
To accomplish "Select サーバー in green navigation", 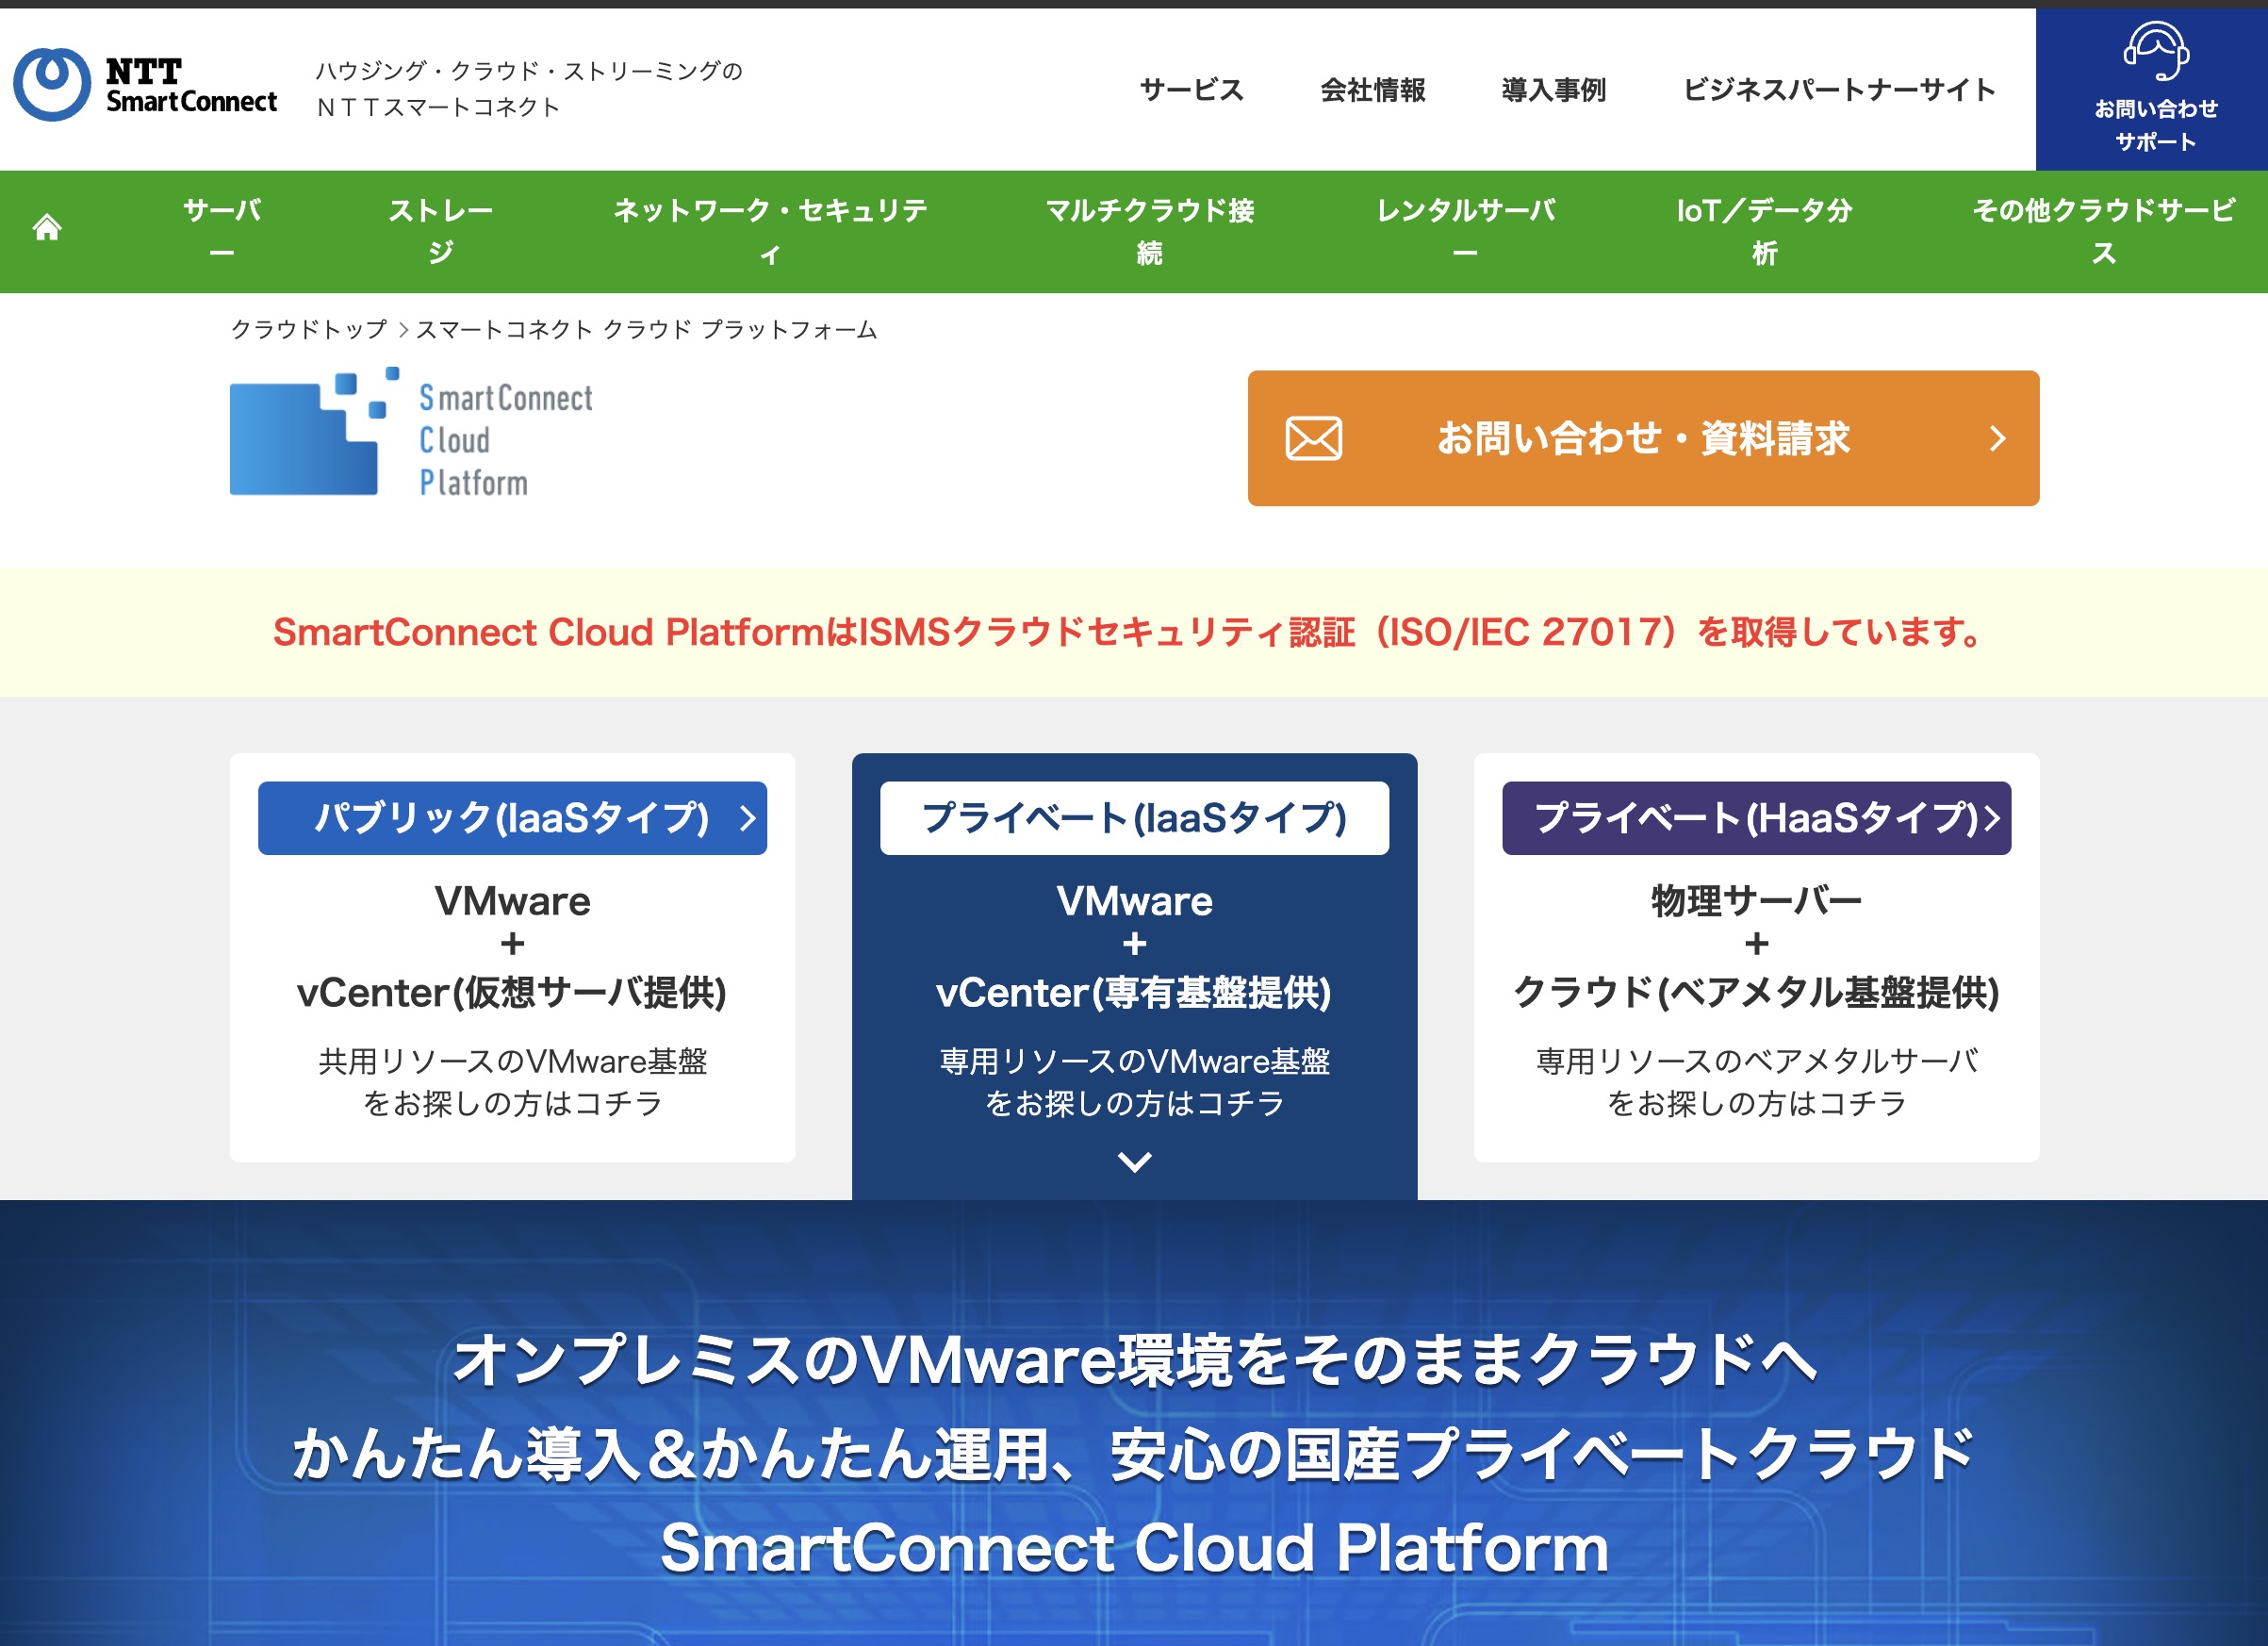I will [222, 231].
